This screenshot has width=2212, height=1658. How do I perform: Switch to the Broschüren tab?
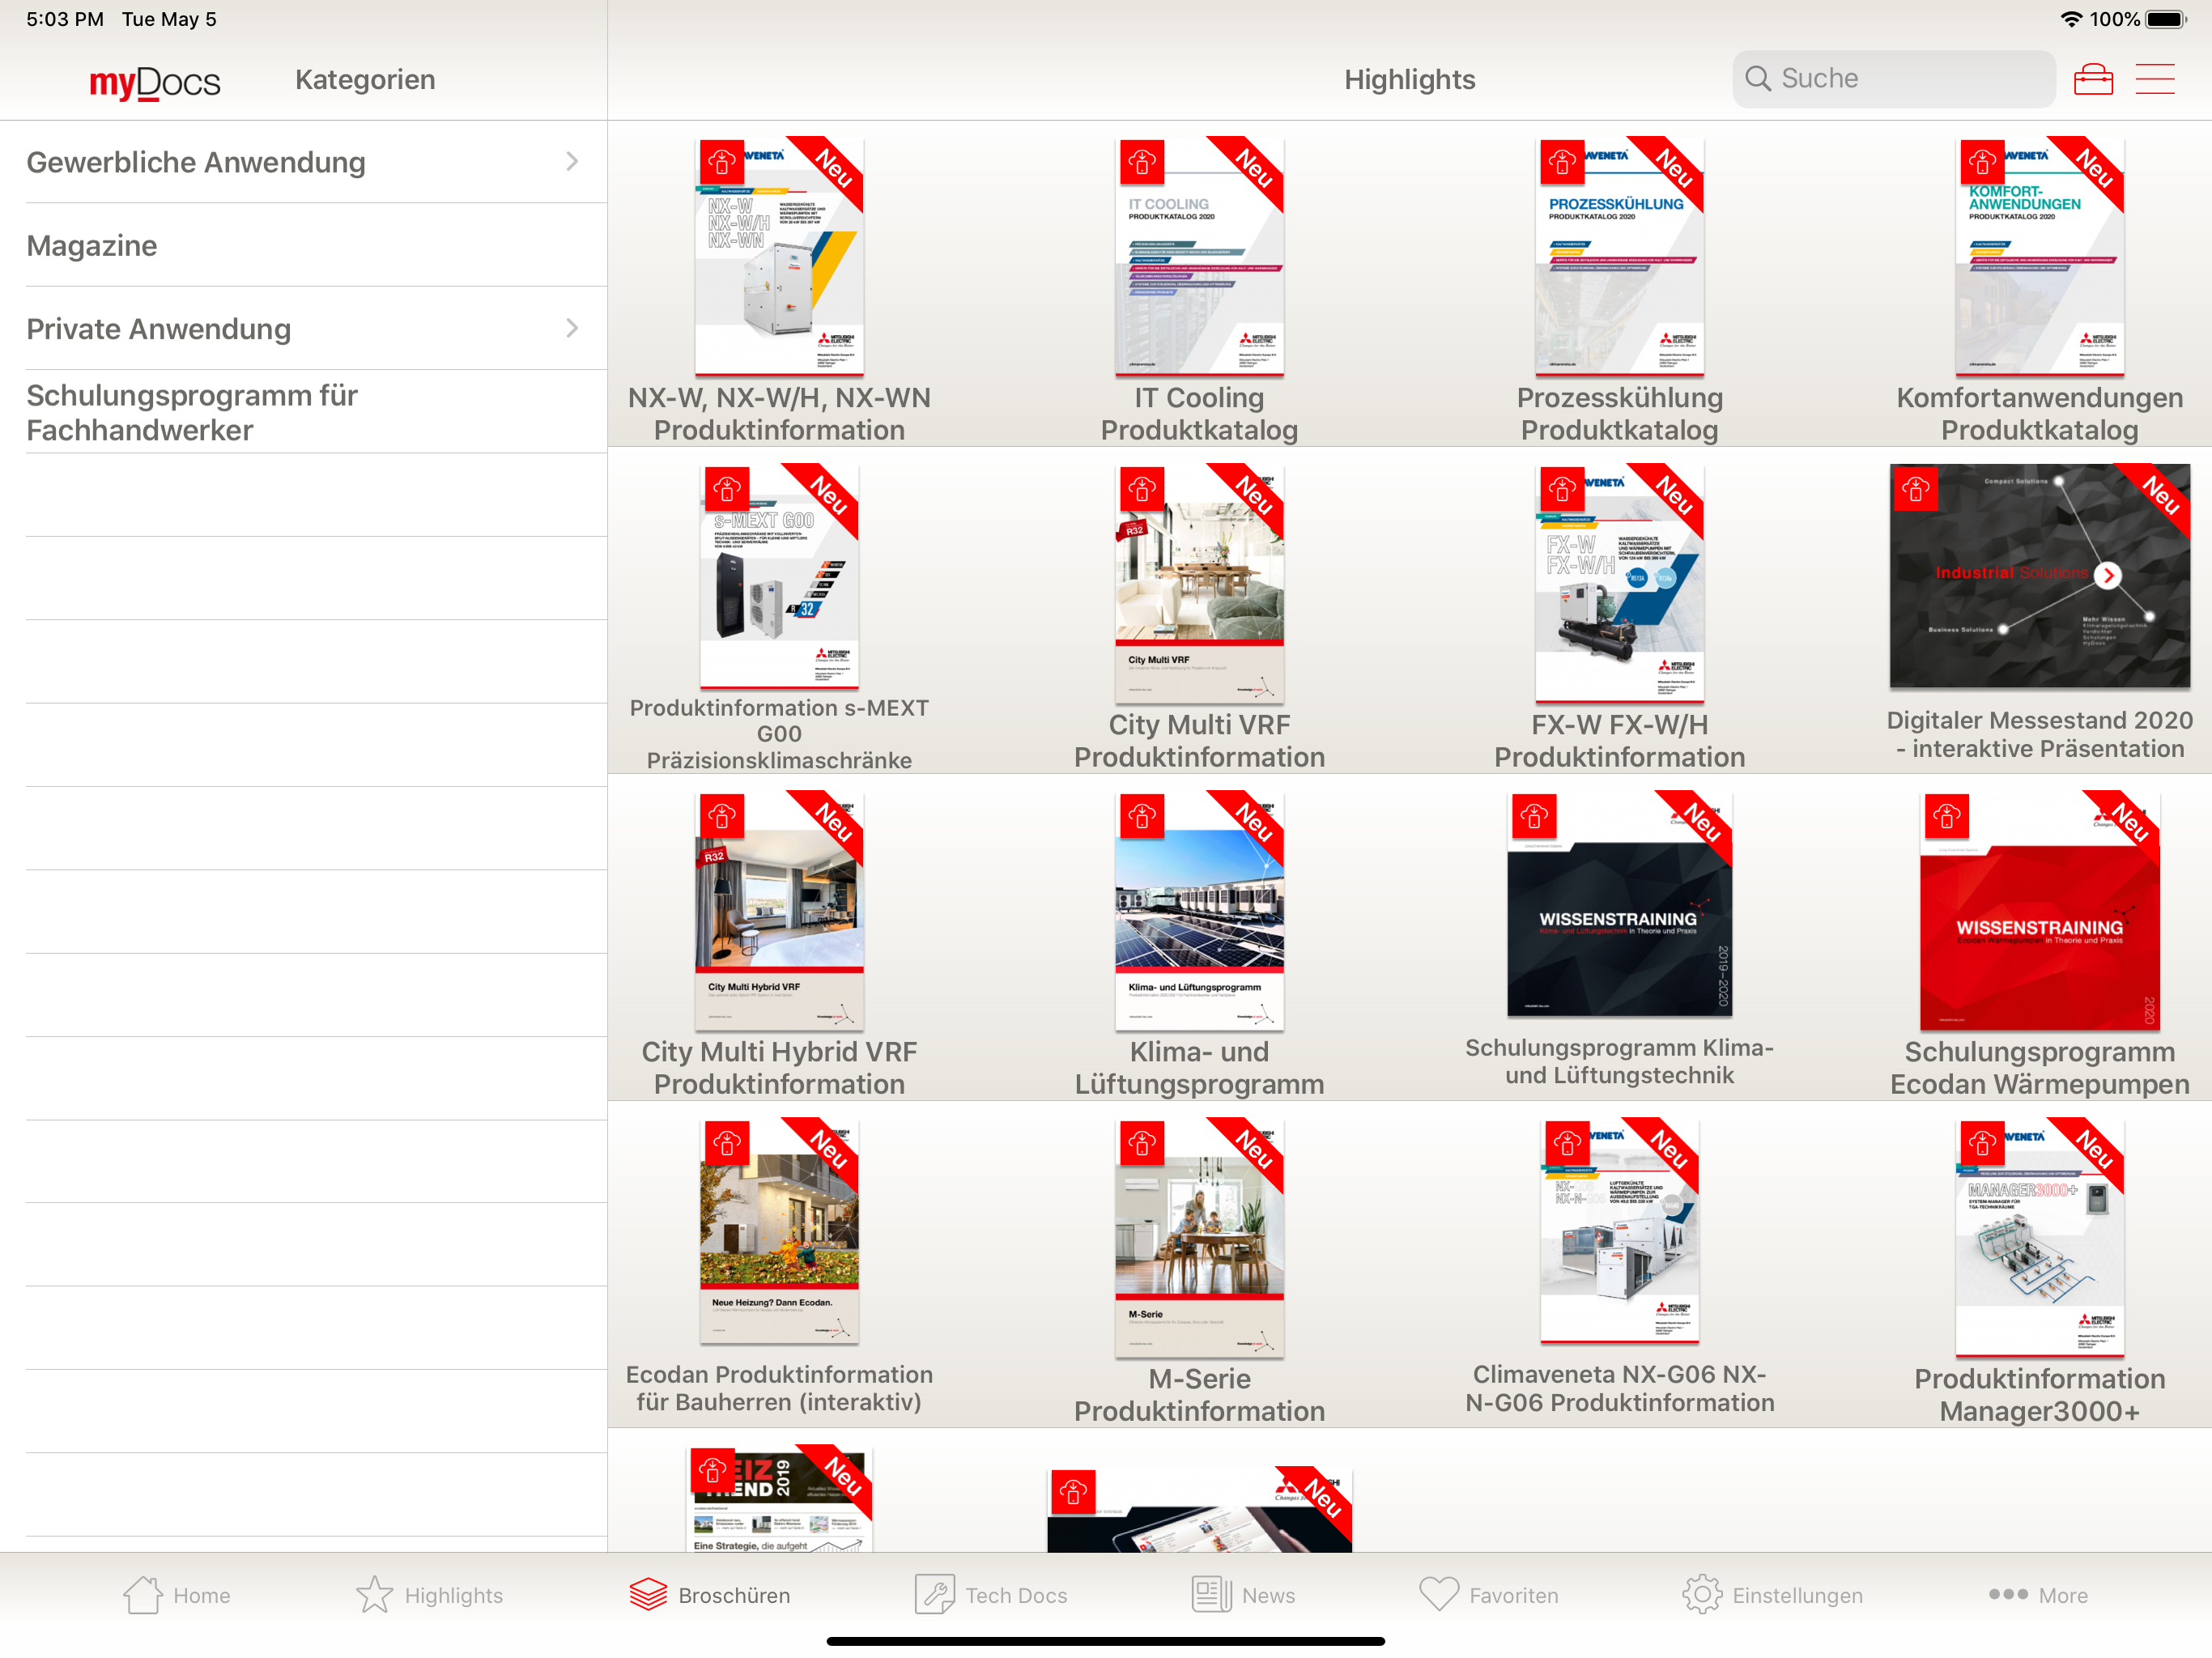click(710, 1595)
